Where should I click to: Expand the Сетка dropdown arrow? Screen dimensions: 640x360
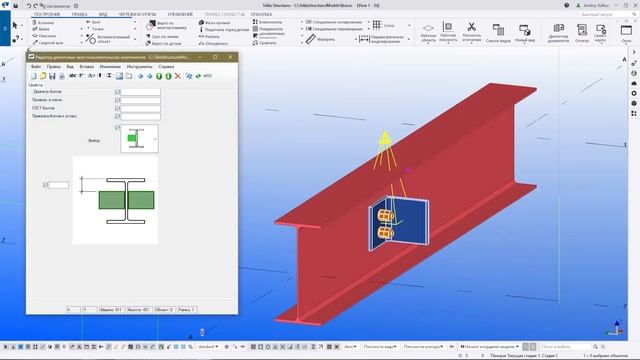pyautogui.click(x=409, y=25)
